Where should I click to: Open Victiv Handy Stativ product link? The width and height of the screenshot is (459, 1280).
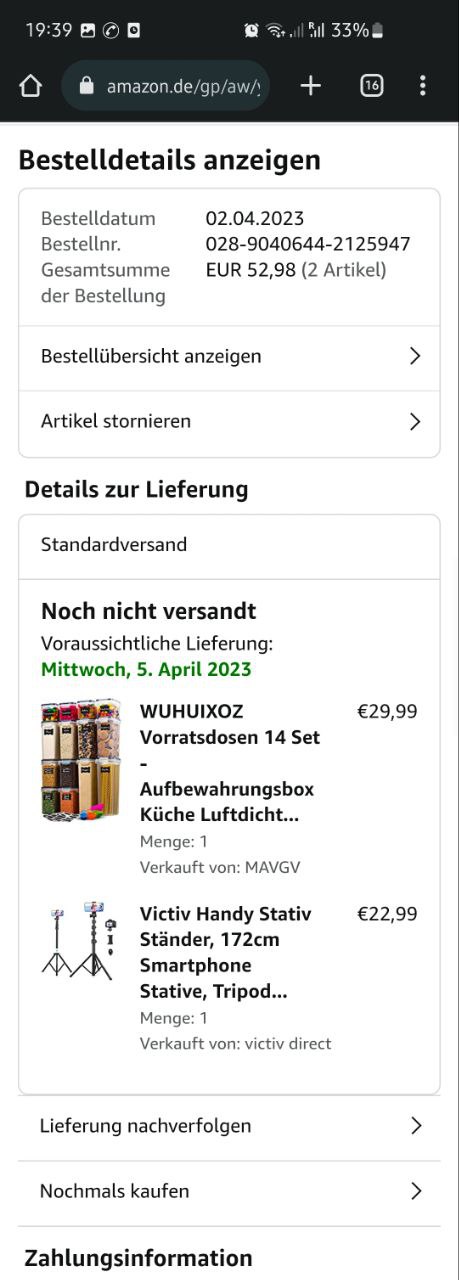tap(226, 953)
